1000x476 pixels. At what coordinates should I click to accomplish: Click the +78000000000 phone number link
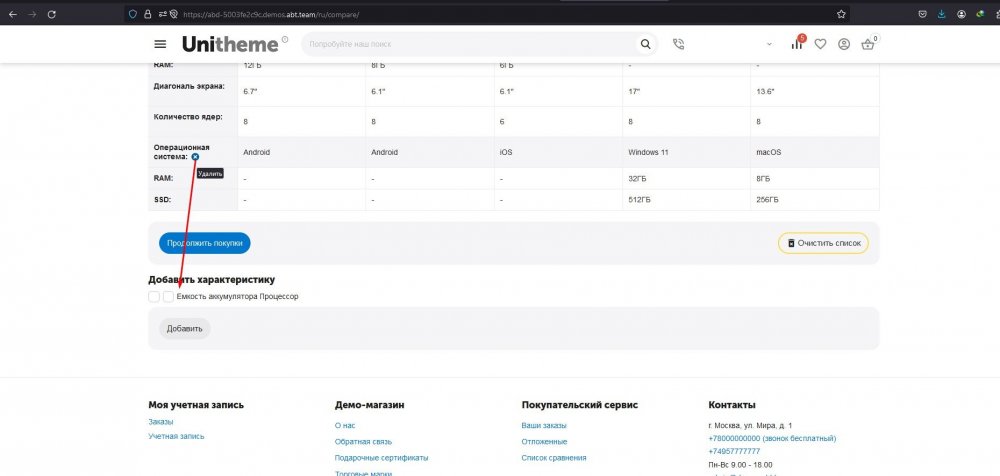772,438
